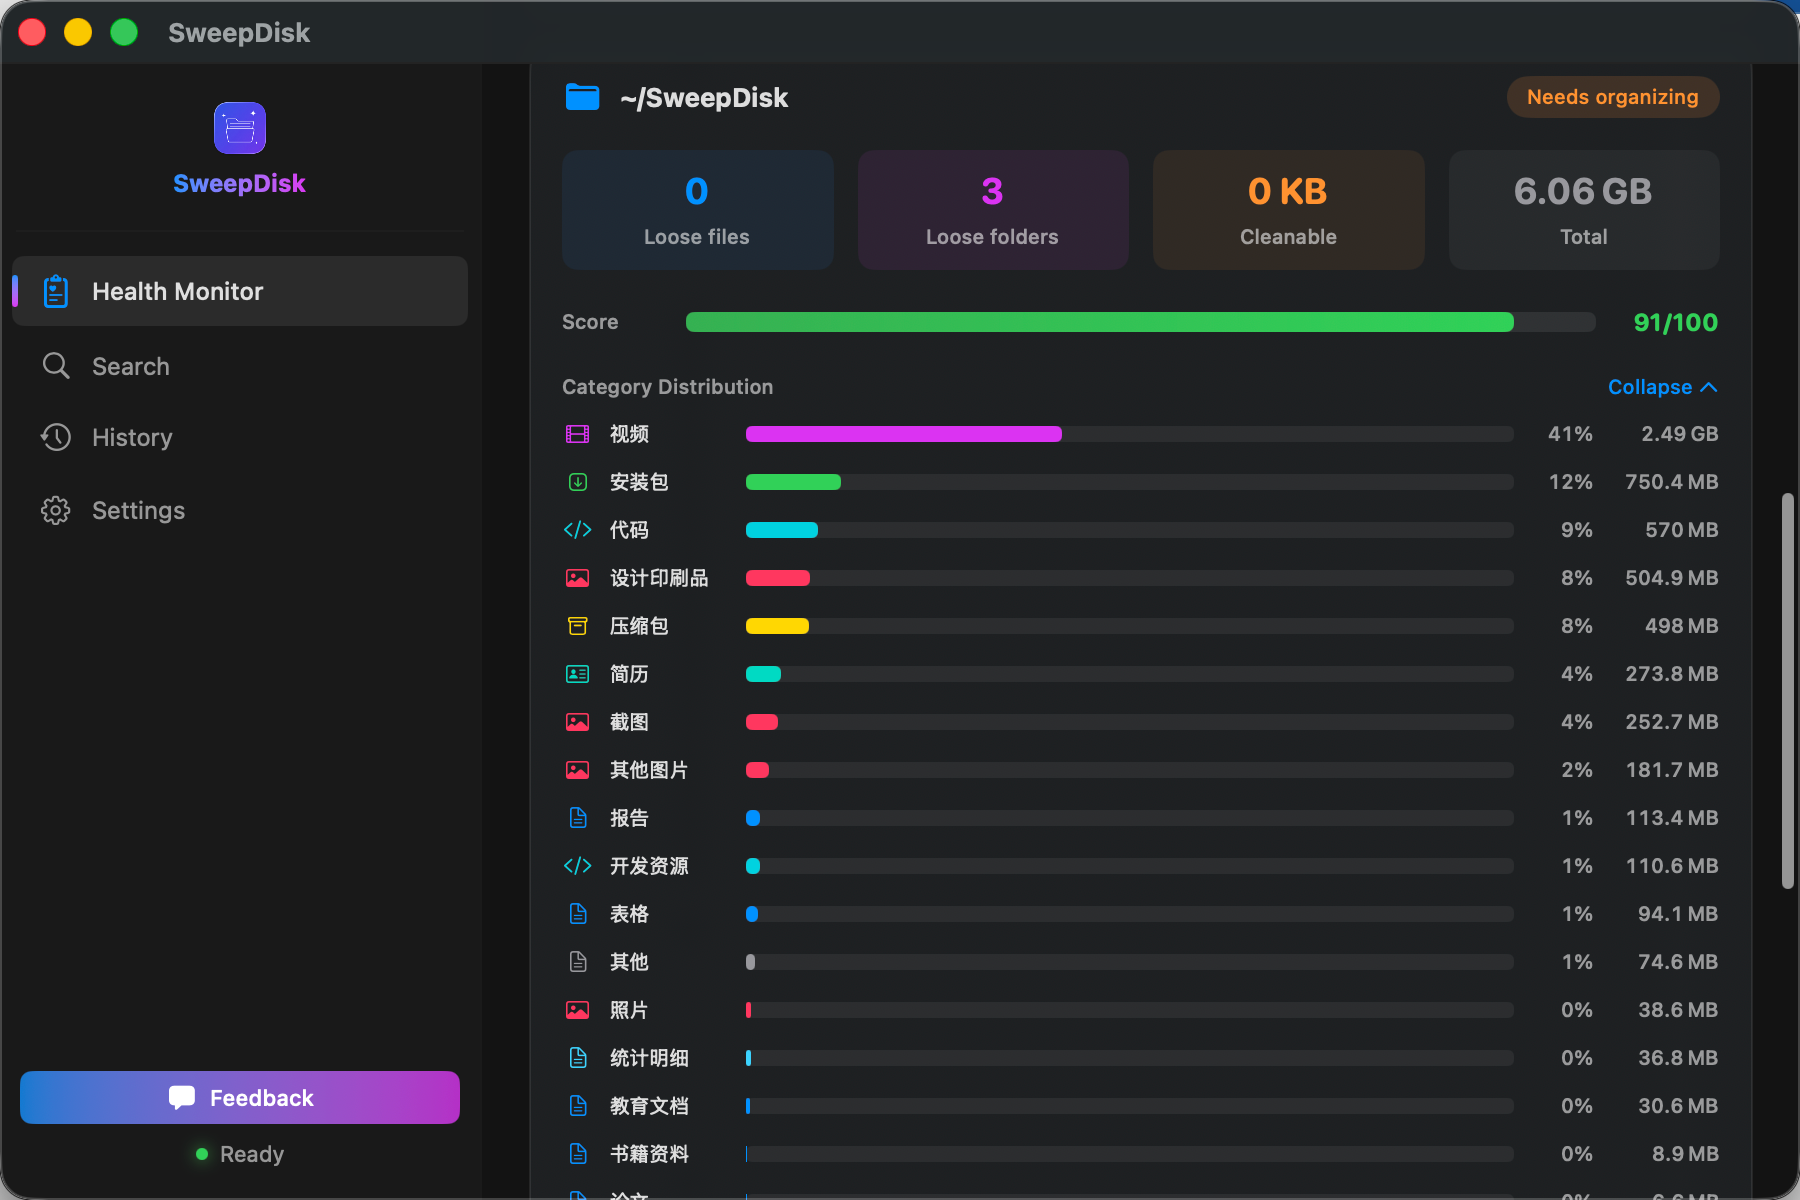
Task: Select the 6.06 GB Total card
Action: (x=1584, y=210)
